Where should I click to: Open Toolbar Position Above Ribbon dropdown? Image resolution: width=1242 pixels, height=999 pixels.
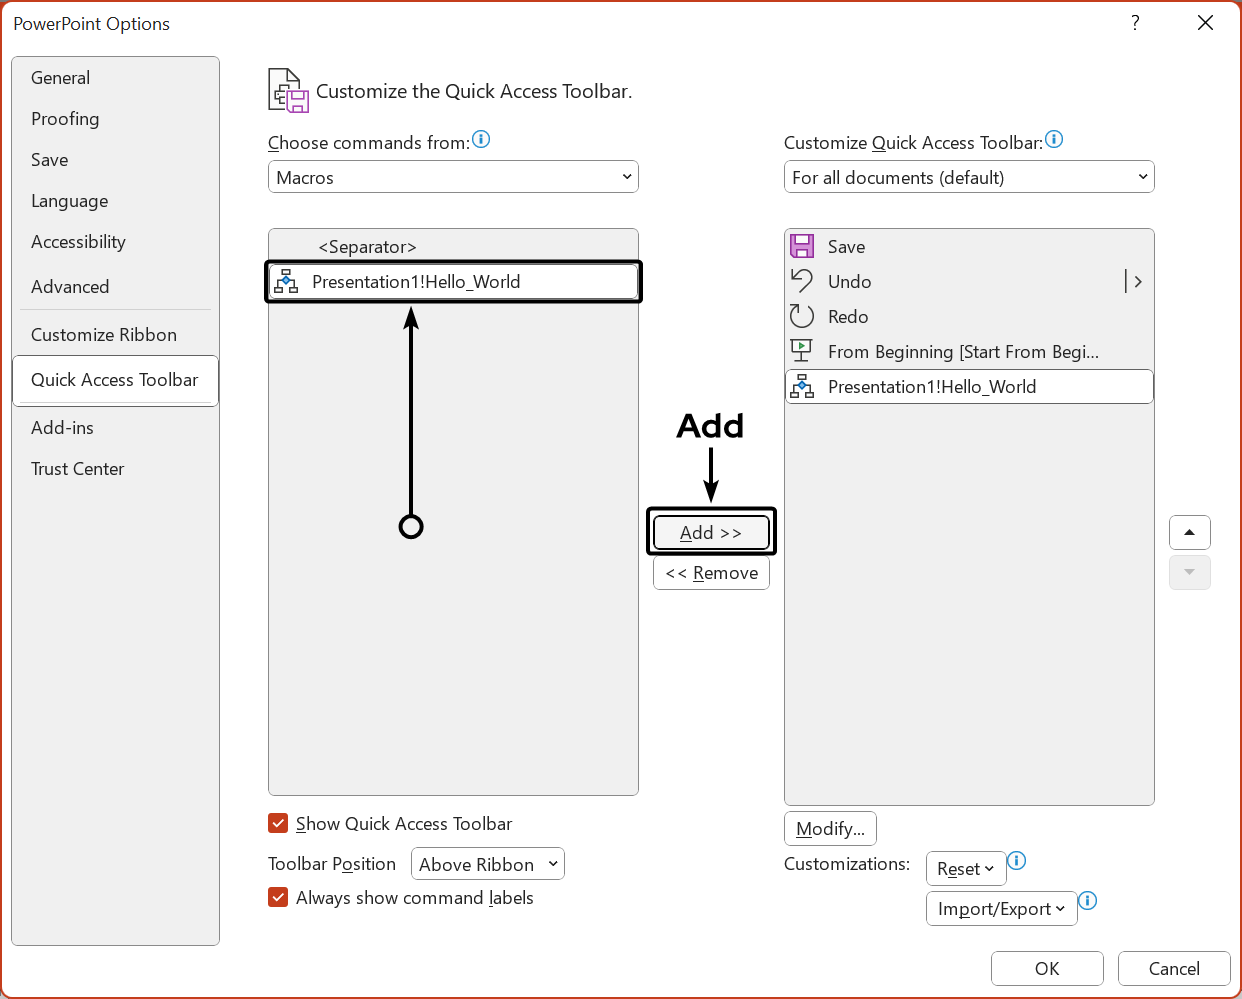(x=488, y=864)
